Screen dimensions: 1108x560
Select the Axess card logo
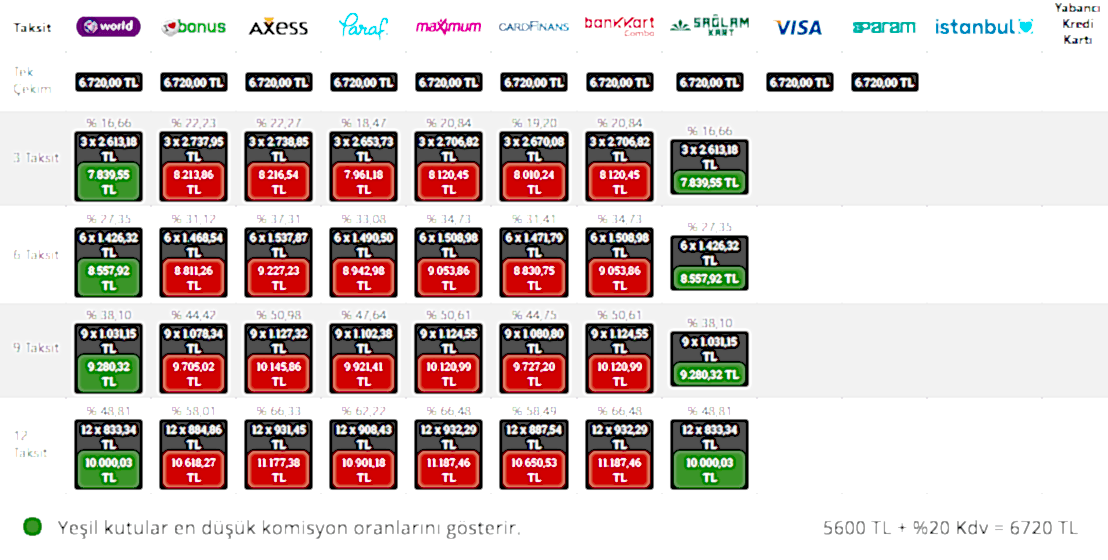click(278, 27)
